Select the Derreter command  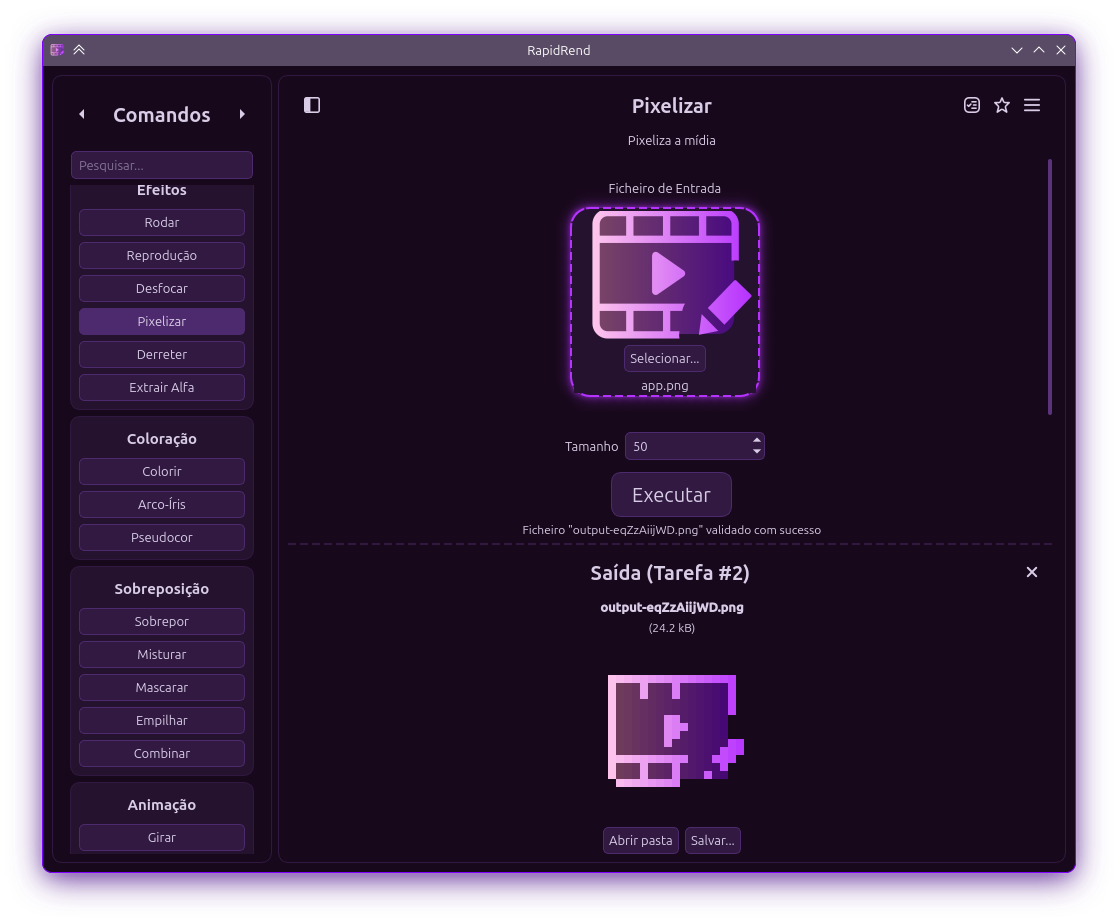click(162, 354)
